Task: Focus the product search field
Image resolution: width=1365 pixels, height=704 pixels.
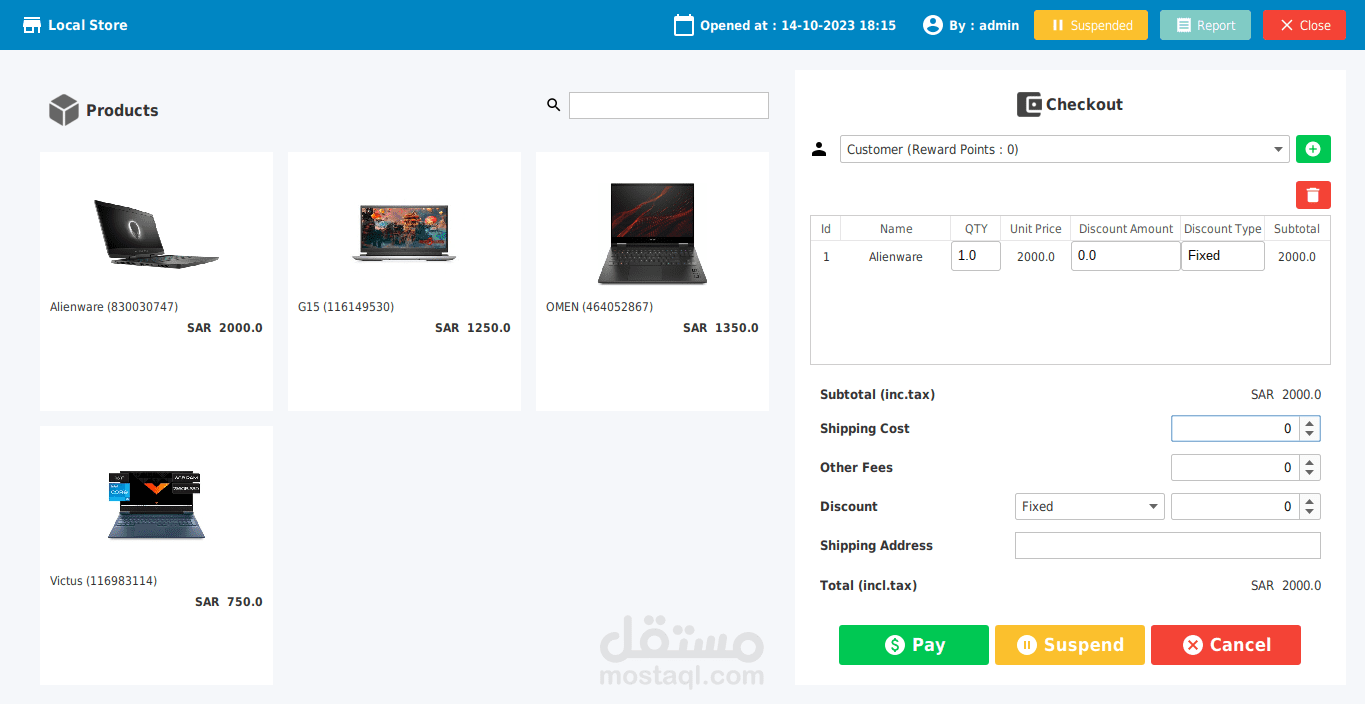Action: 669,105
